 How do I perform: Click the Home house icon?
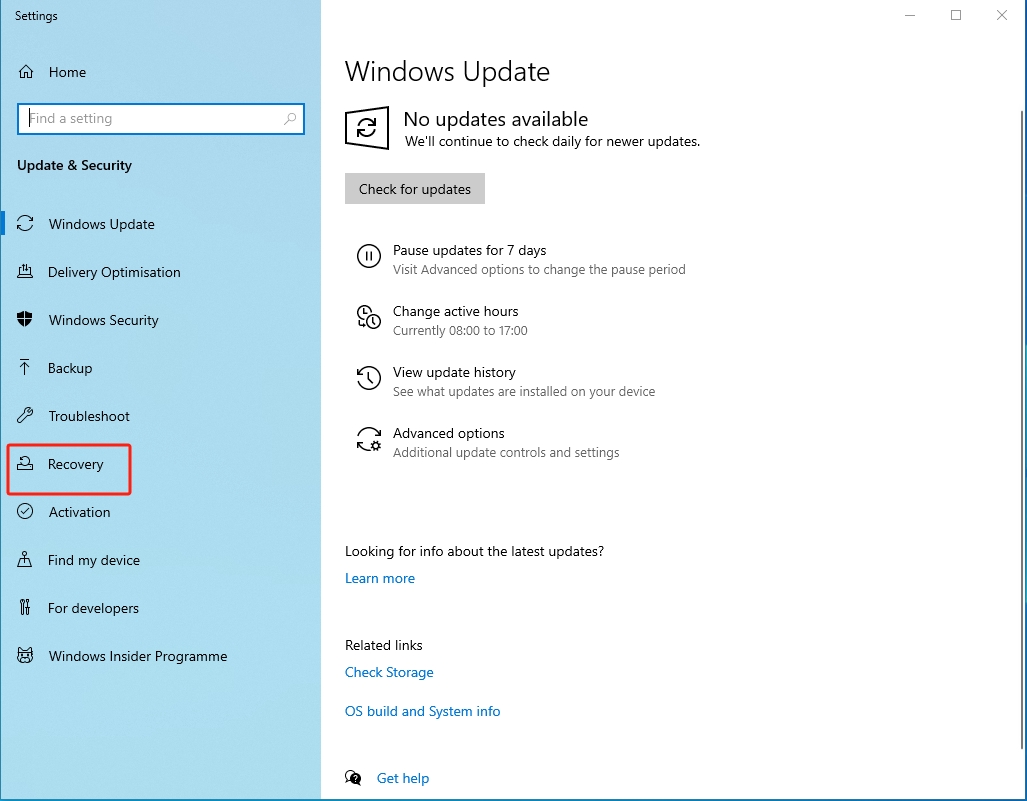tap(26, 72)
